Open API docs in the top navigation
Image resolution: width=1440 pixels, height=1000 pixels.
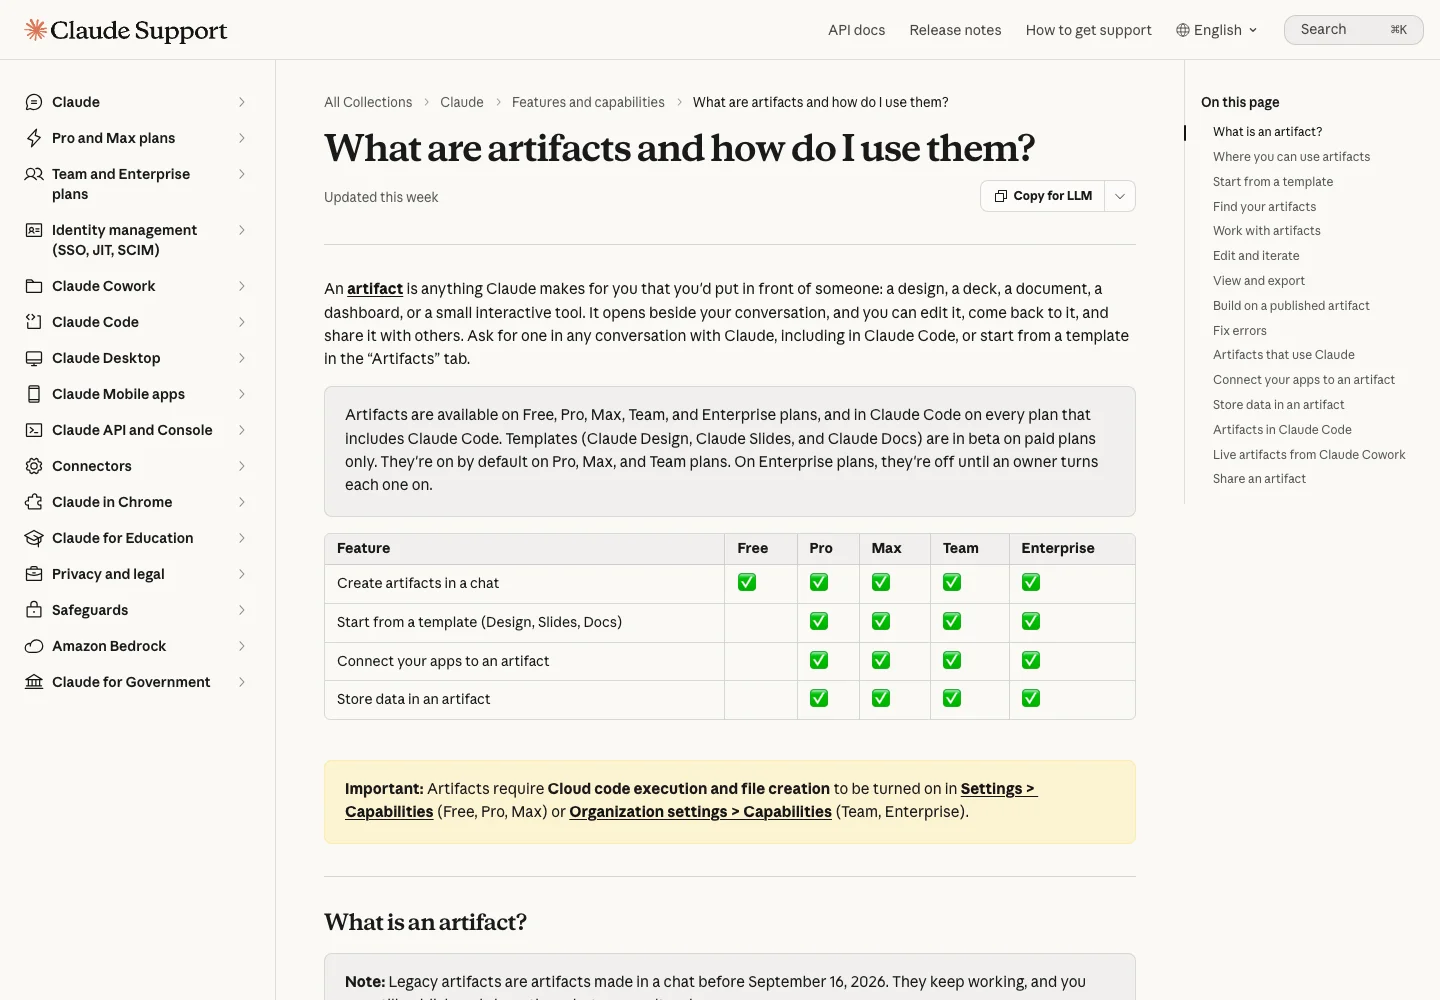(857, 30)
